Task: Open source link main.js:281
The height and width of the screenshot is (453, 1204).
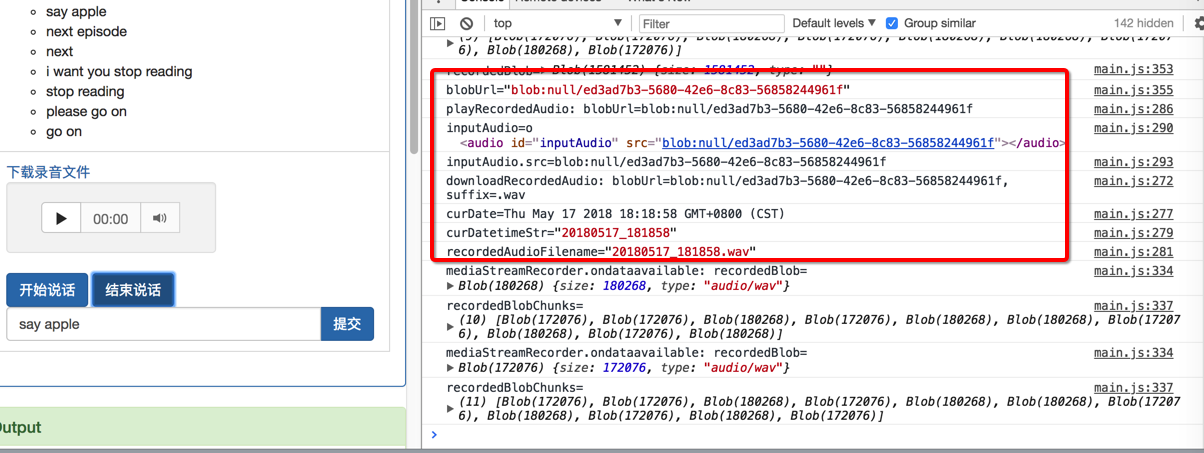Action: point(1134,252)
